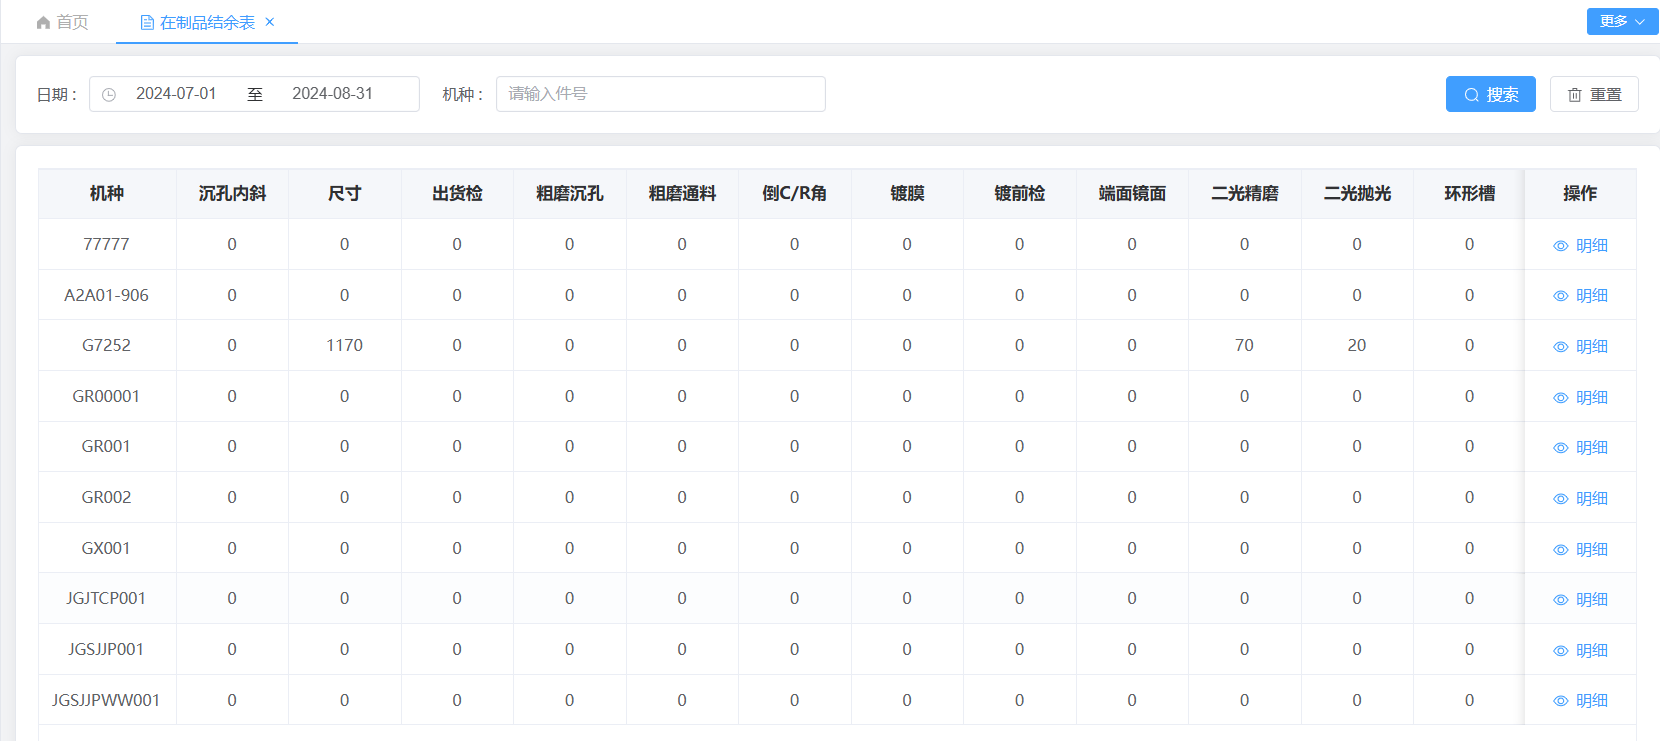Image resolution: width=1660 pixels, height=741 pixels.
Task: Focus the 机种 part number input
Action: pos(661,94)
